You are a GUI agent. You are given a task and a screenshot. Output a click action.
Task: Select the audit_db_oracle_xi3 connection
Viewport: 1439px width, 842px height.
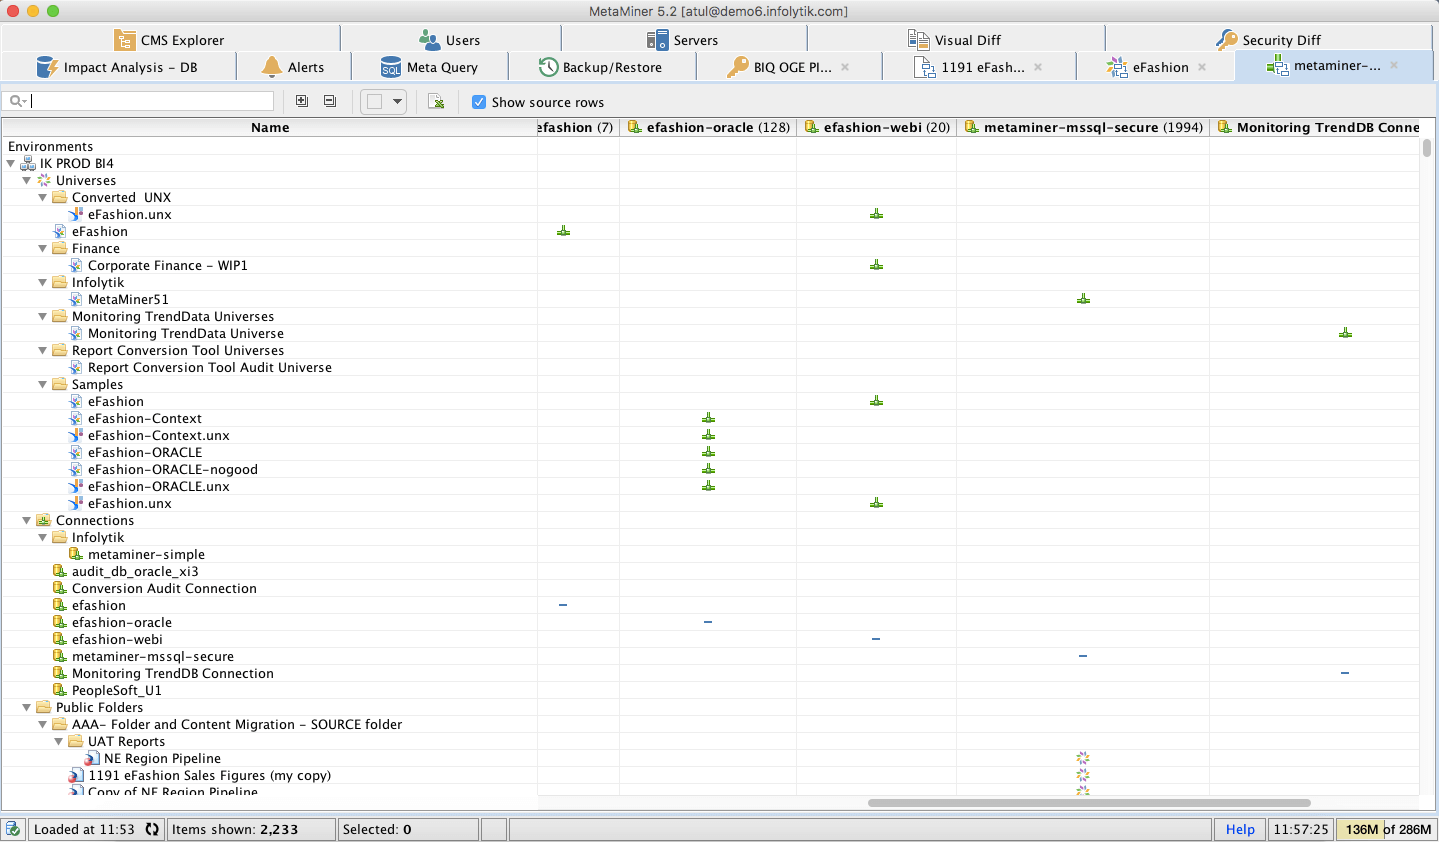pos(135,571)
